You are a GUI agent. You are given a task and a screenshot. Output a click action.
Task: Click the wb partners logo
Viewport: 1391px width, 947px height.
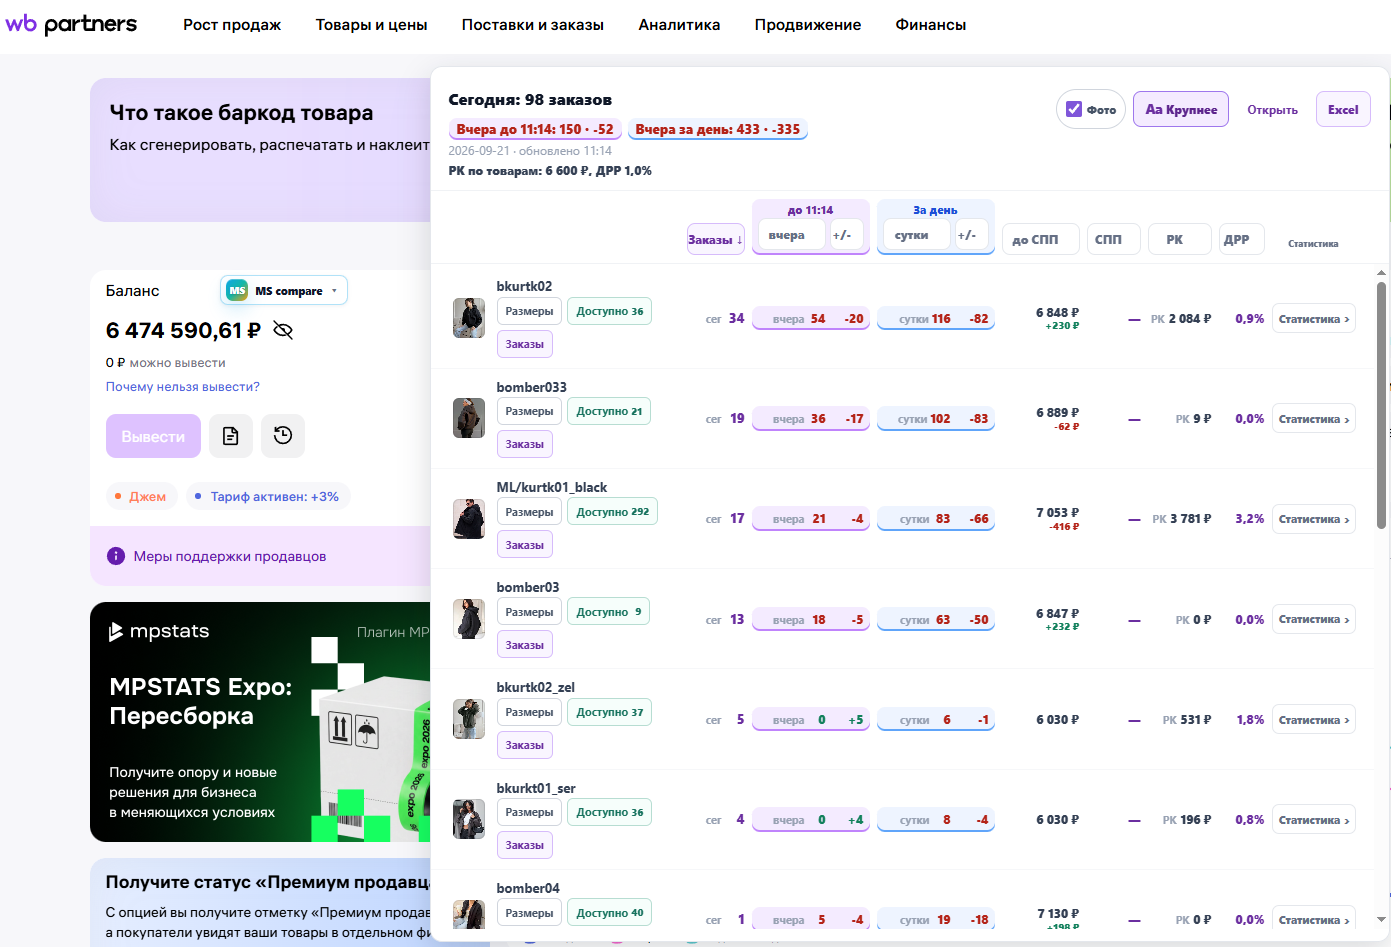tap(71, 24)
